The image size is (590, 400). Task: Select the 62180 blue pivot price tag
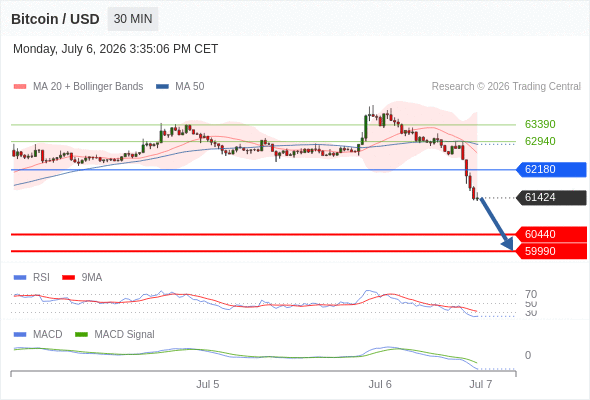pos(551,169)
